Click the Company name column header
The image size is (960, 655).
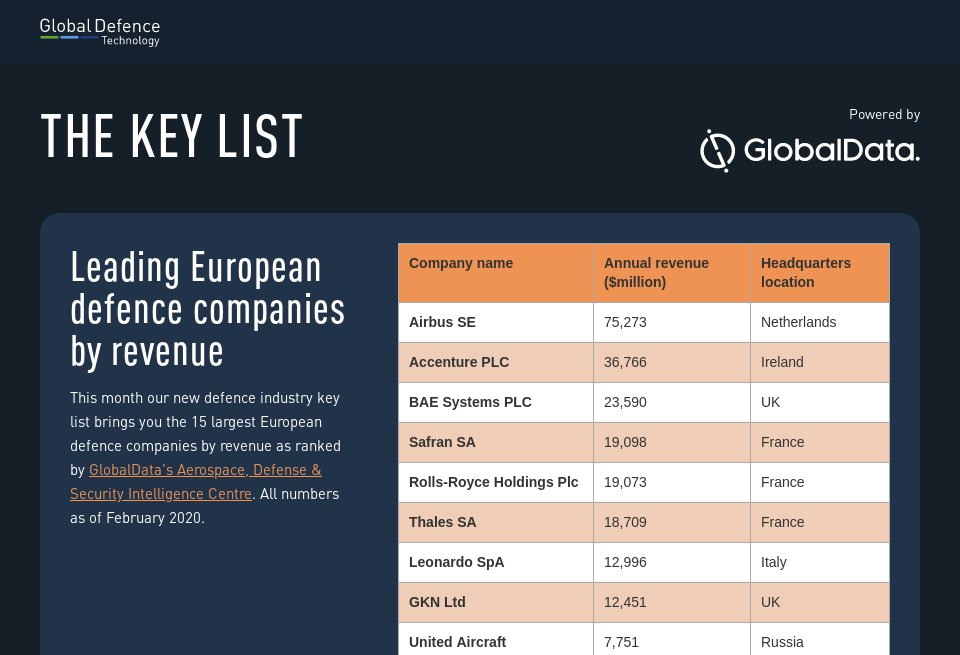click(x=461, y=263)
